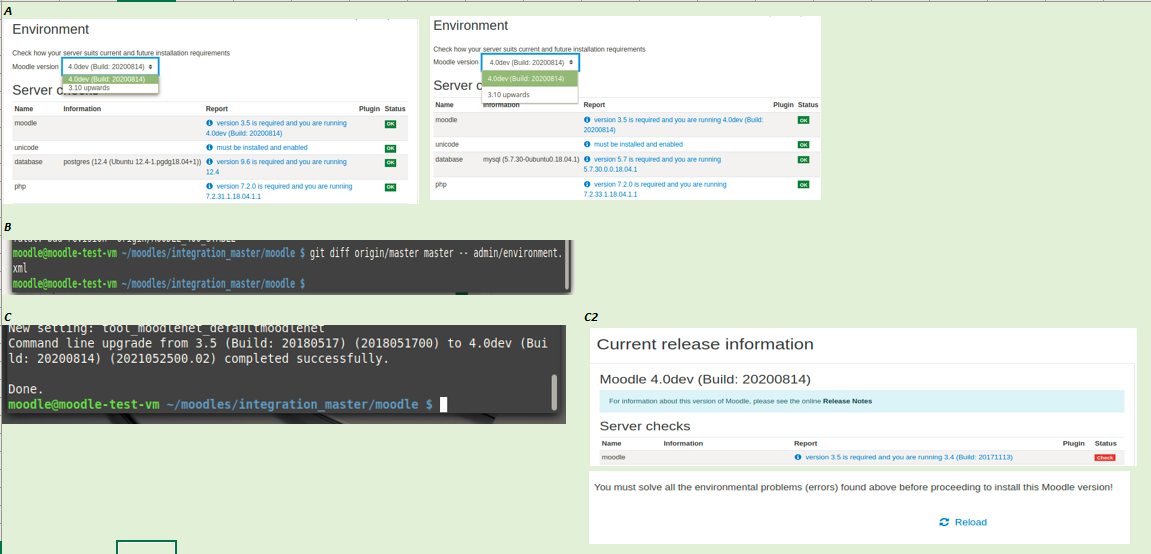Click info icon in moodle row, left screenshot

pos(209,123)
